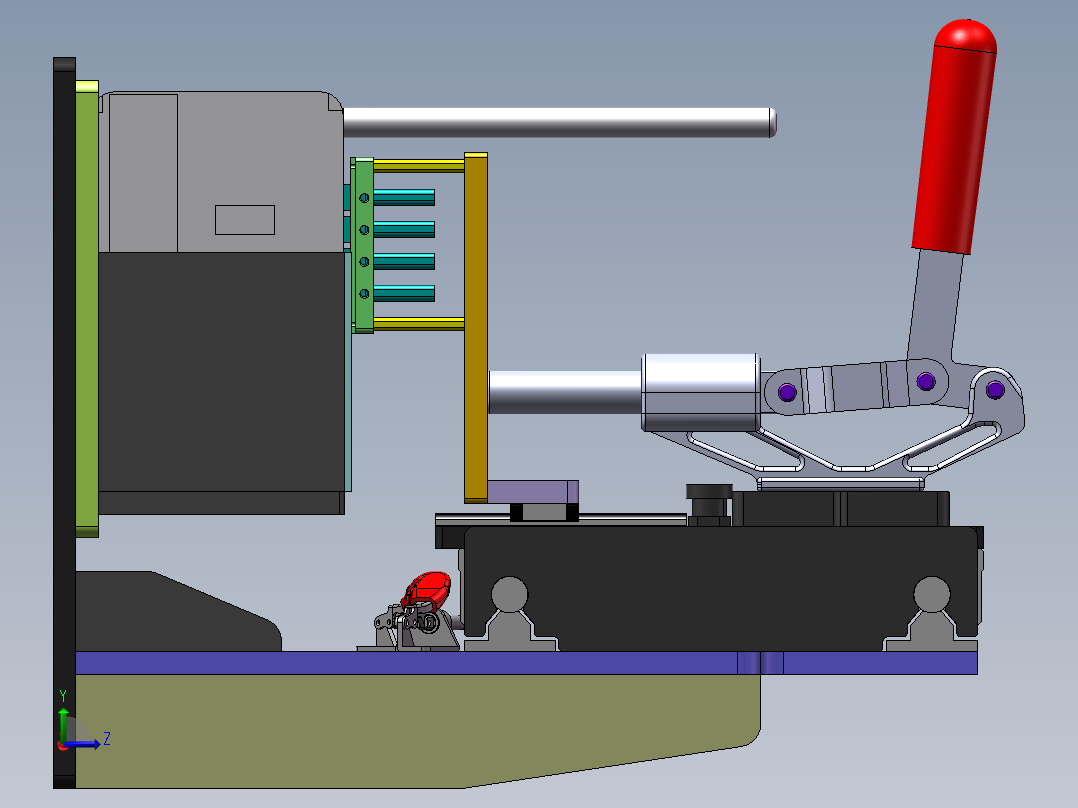Select the black vertical back plate
The width and height of the screenshot is (1078, 808).
pos(64,423)
